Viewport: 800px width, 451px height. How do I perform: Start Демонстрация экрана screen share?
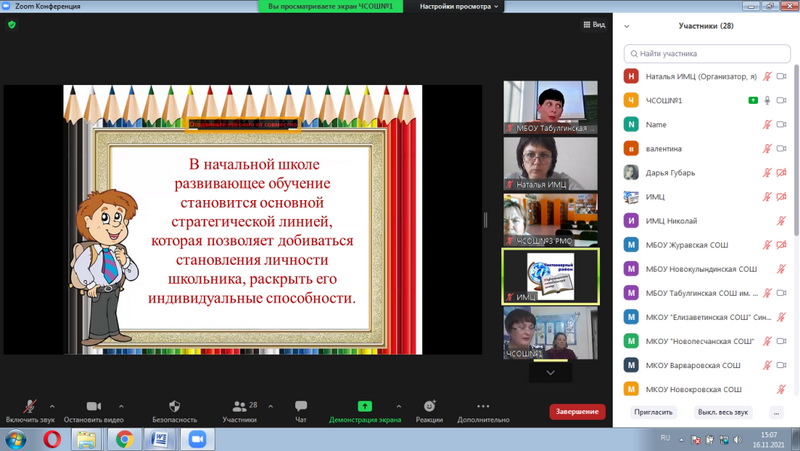[365, 406]
